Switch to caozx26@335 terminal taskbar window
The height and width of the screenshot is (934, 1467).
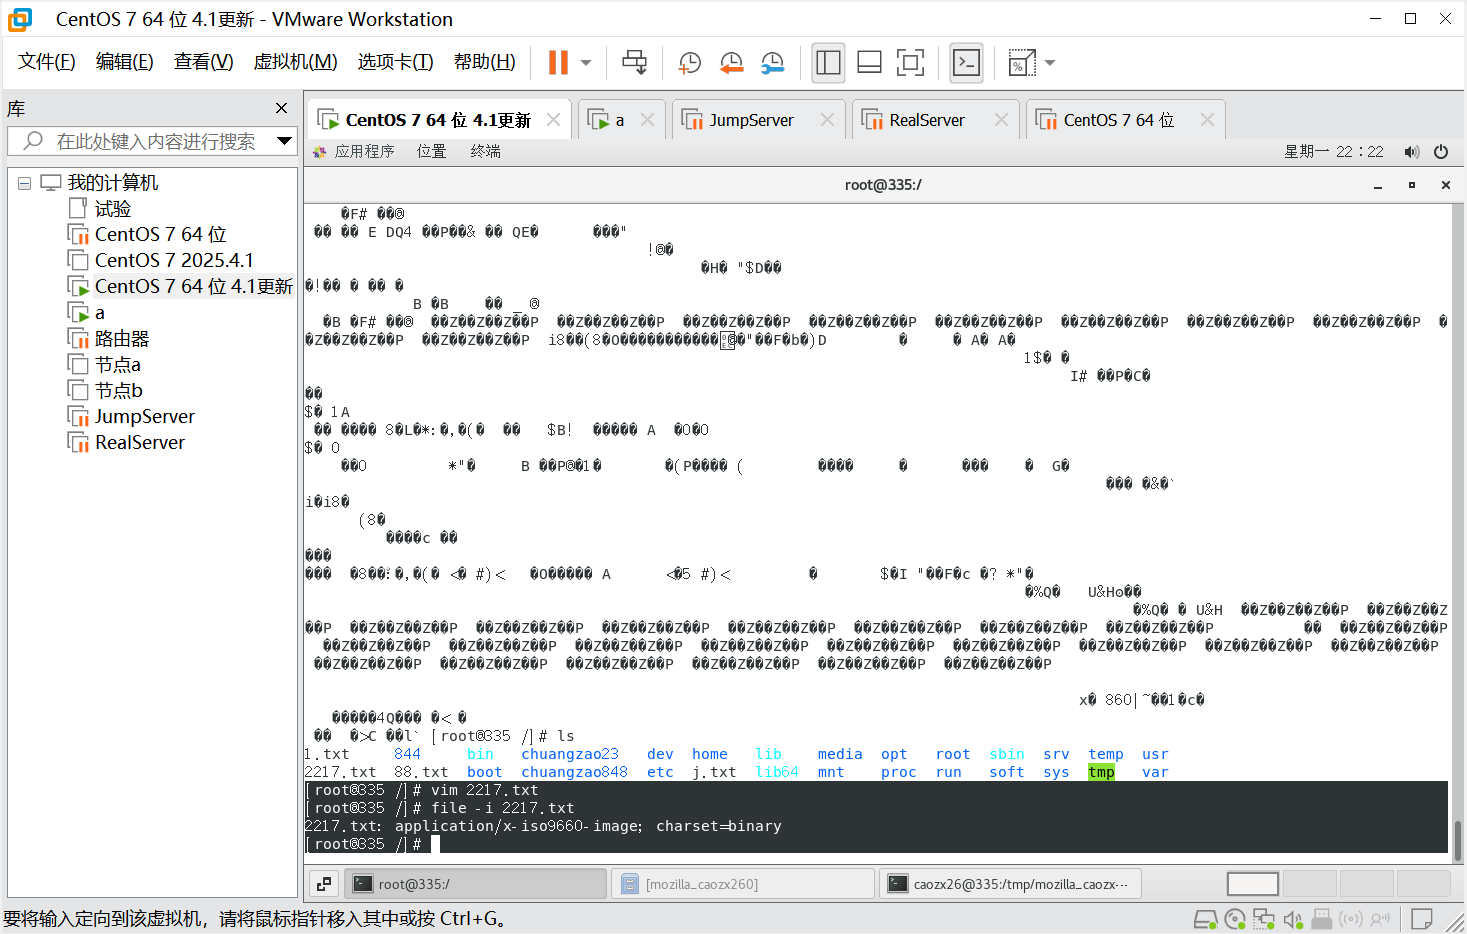1010,884
